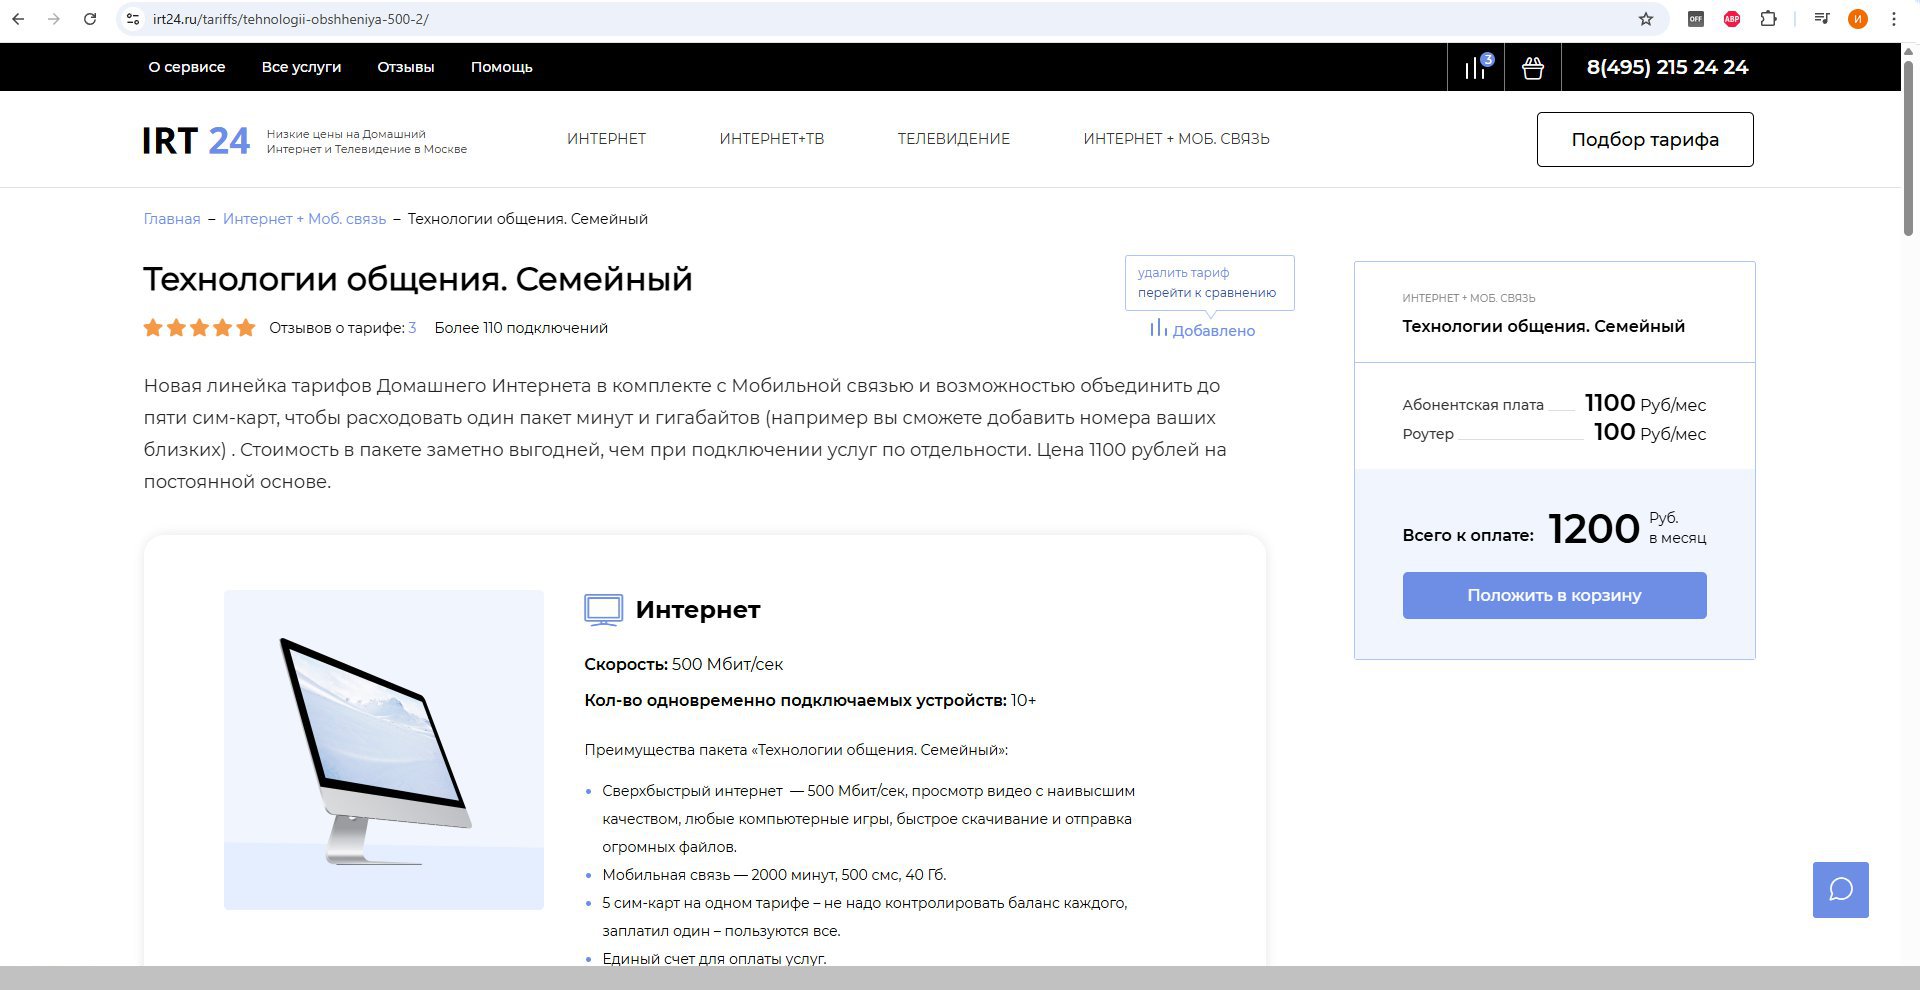This screenshot has width=1920, height=990.
Task: Toggle the Добавлено comparison link
Action: [x=1203, y=330]
